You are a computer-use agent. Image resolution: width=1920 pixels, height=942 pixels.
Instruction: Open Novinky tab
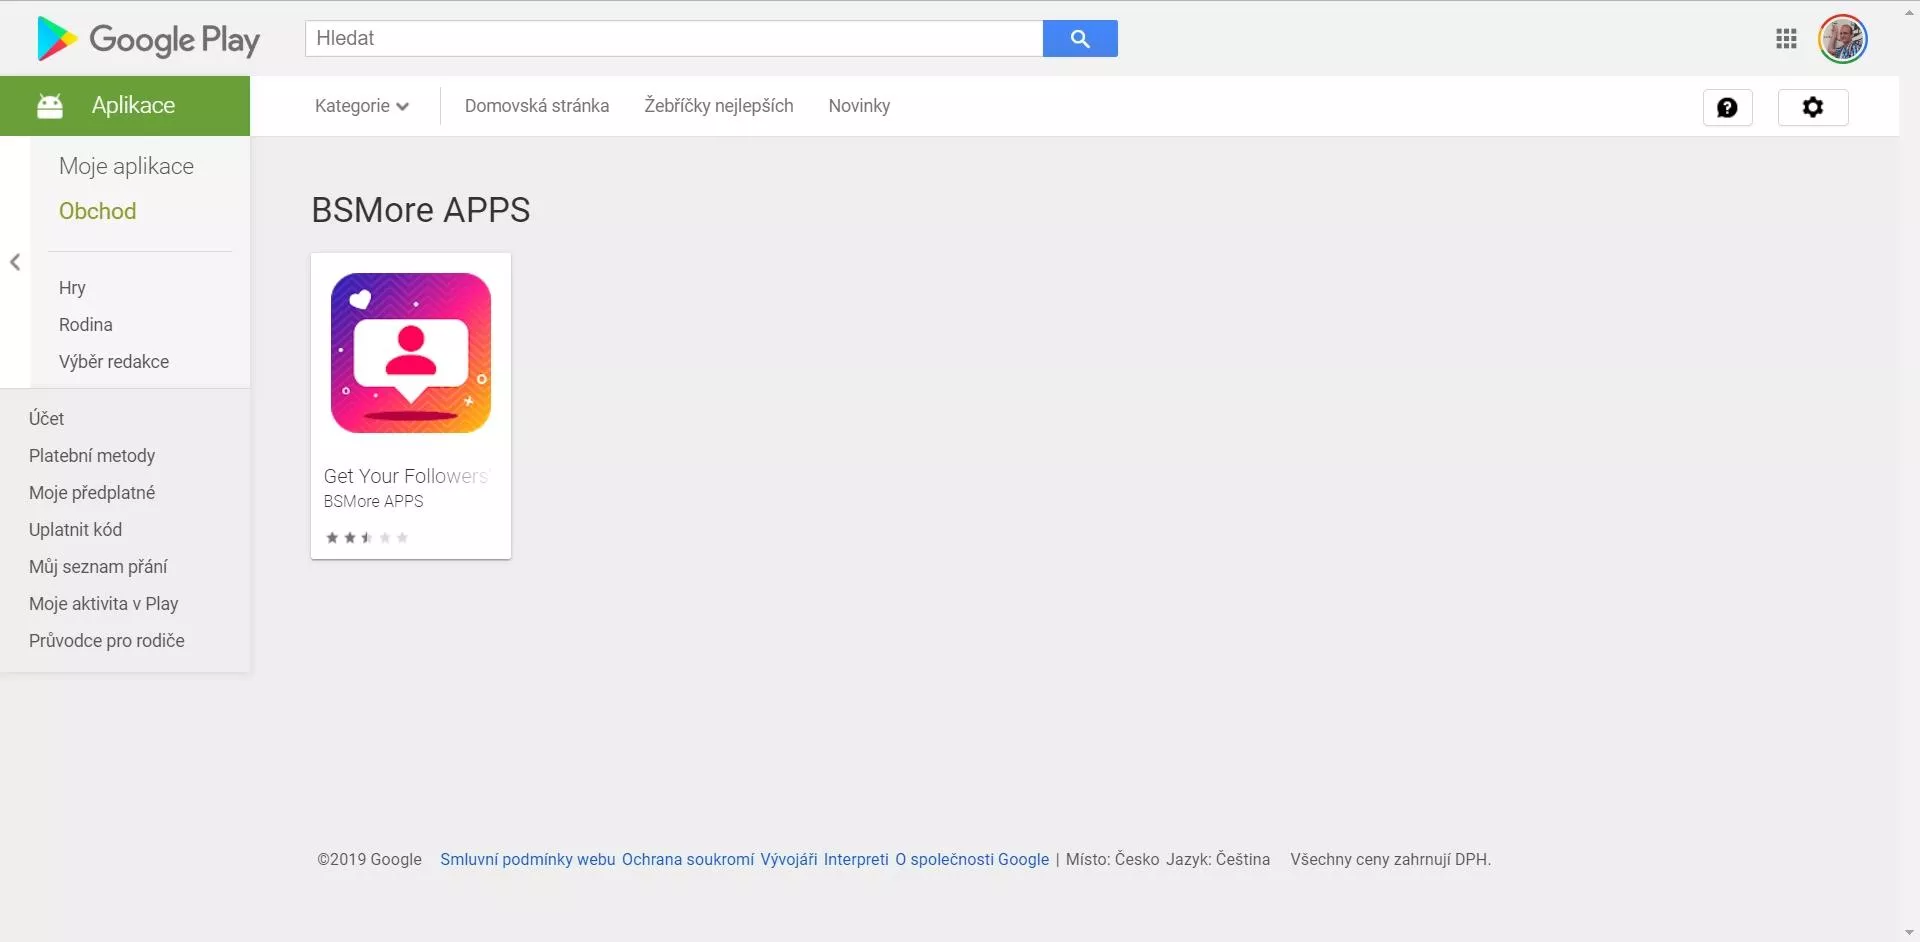pos(859,106)
